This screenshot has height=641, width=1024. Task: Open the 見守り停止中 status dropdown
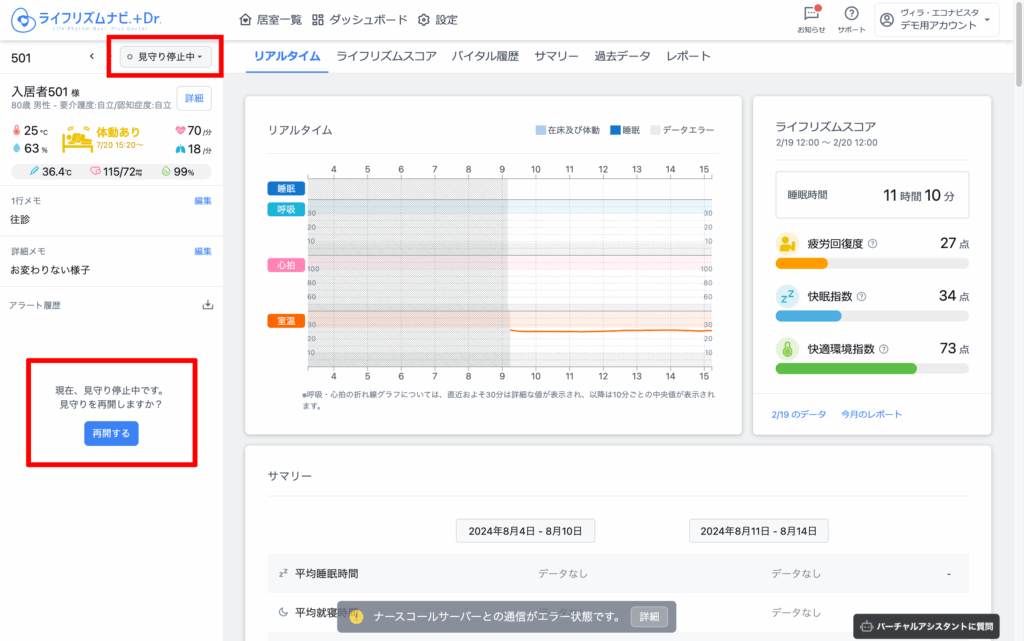(165, 57)
